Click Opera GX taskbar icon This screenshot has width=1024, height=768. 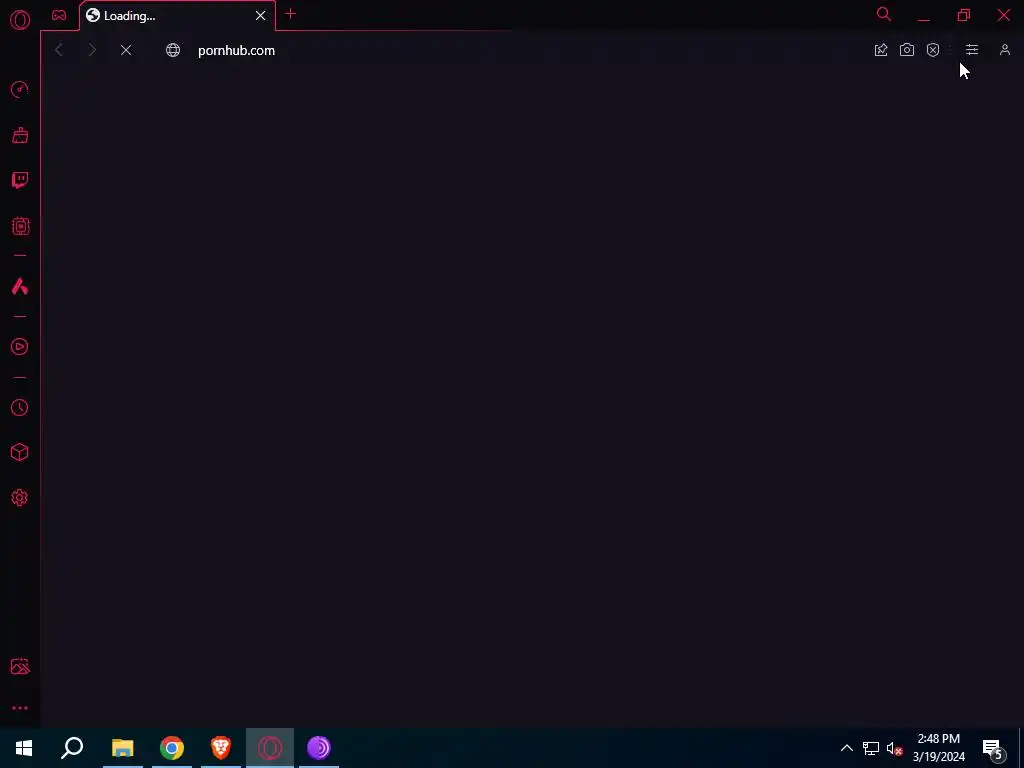270,748
